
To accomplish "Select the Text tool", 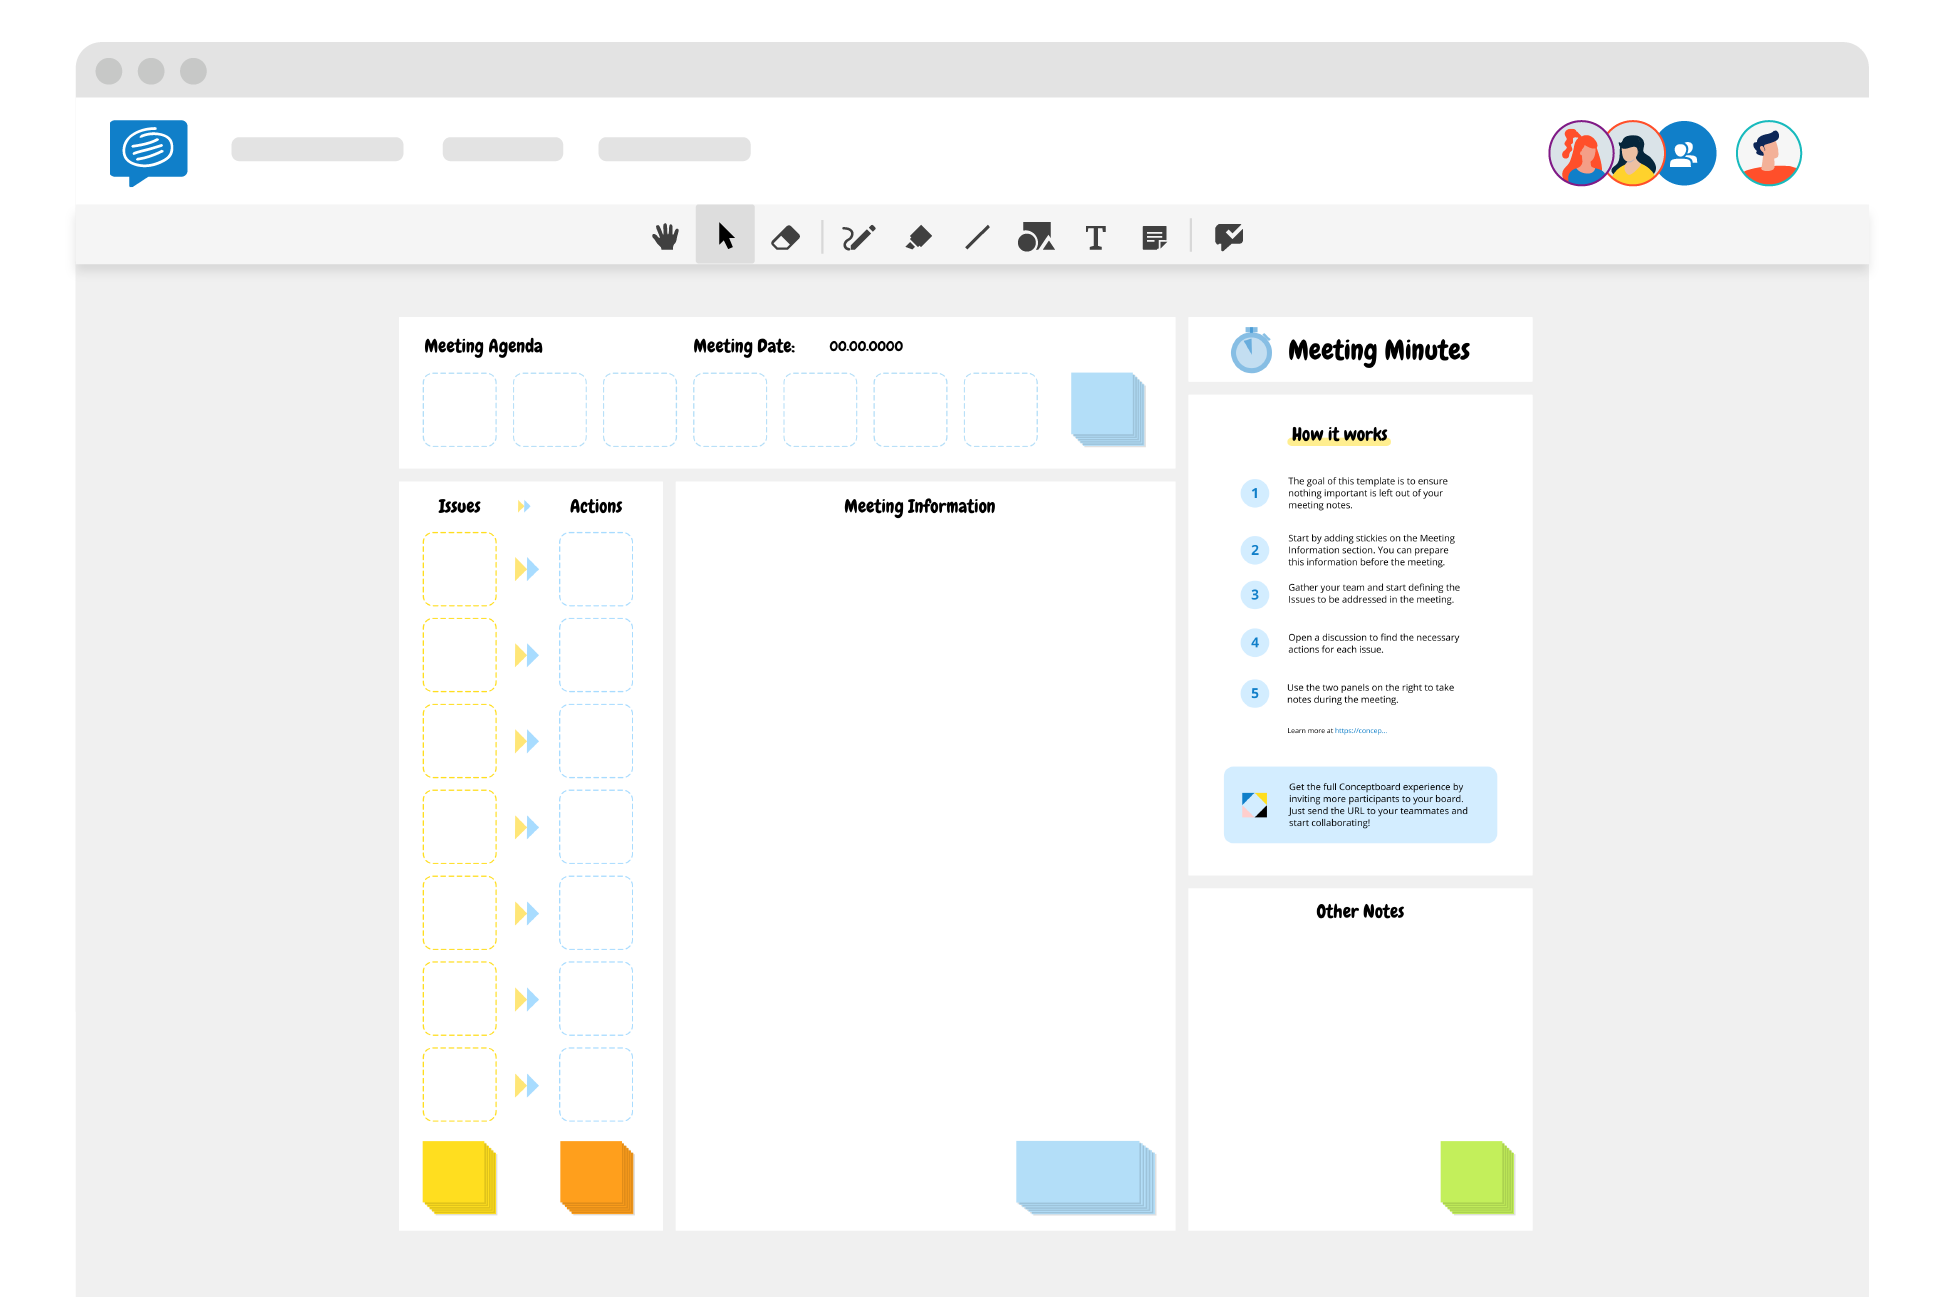I will click(1096, 236).
